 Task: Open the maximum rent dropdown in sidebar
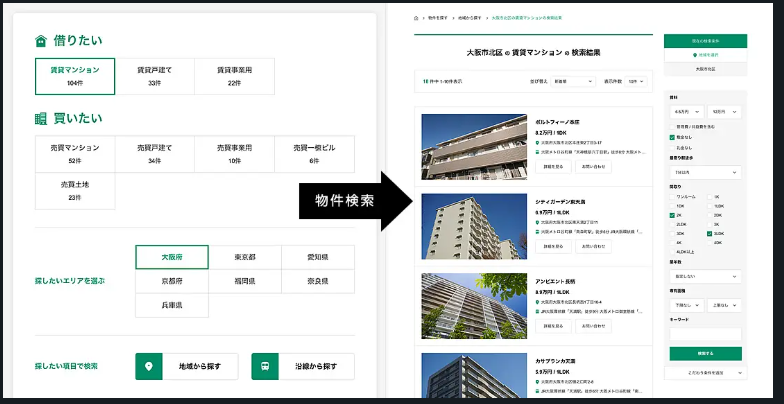[x=724, y=112]
